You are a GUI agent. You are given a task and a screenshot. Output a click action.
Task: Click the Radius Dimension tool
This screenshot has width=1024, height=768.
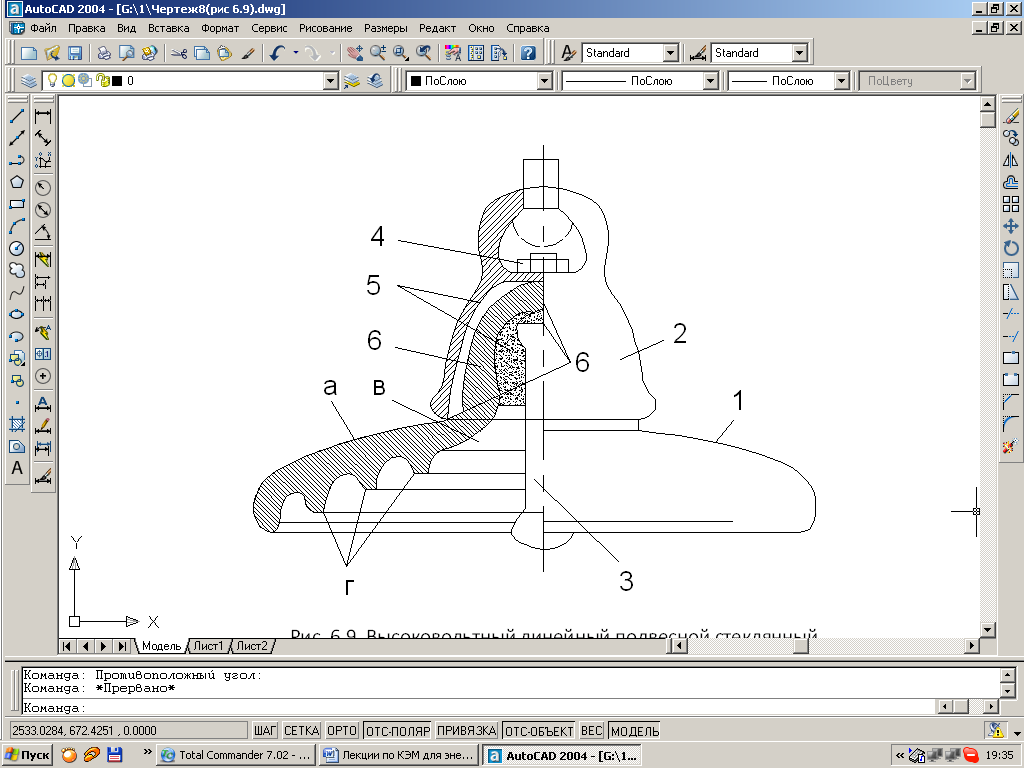[43, 187]
